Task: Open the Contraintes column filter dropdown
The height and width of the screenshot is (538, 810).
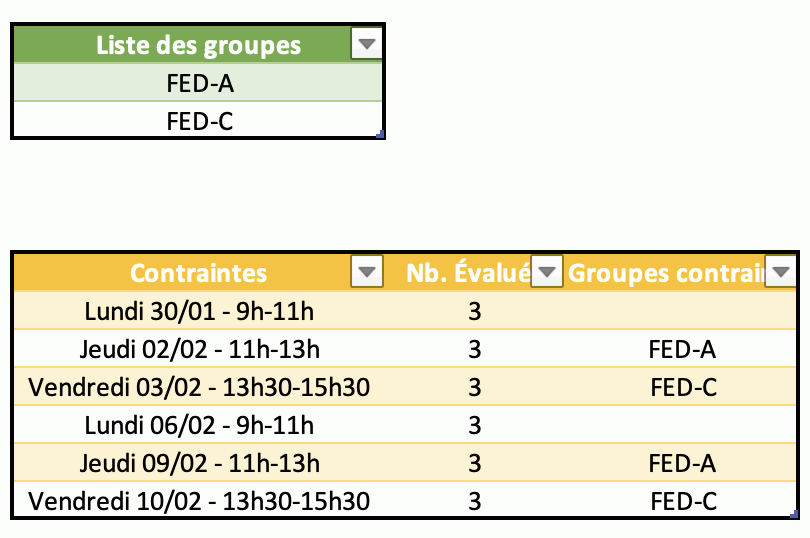Action: point(369,272)
